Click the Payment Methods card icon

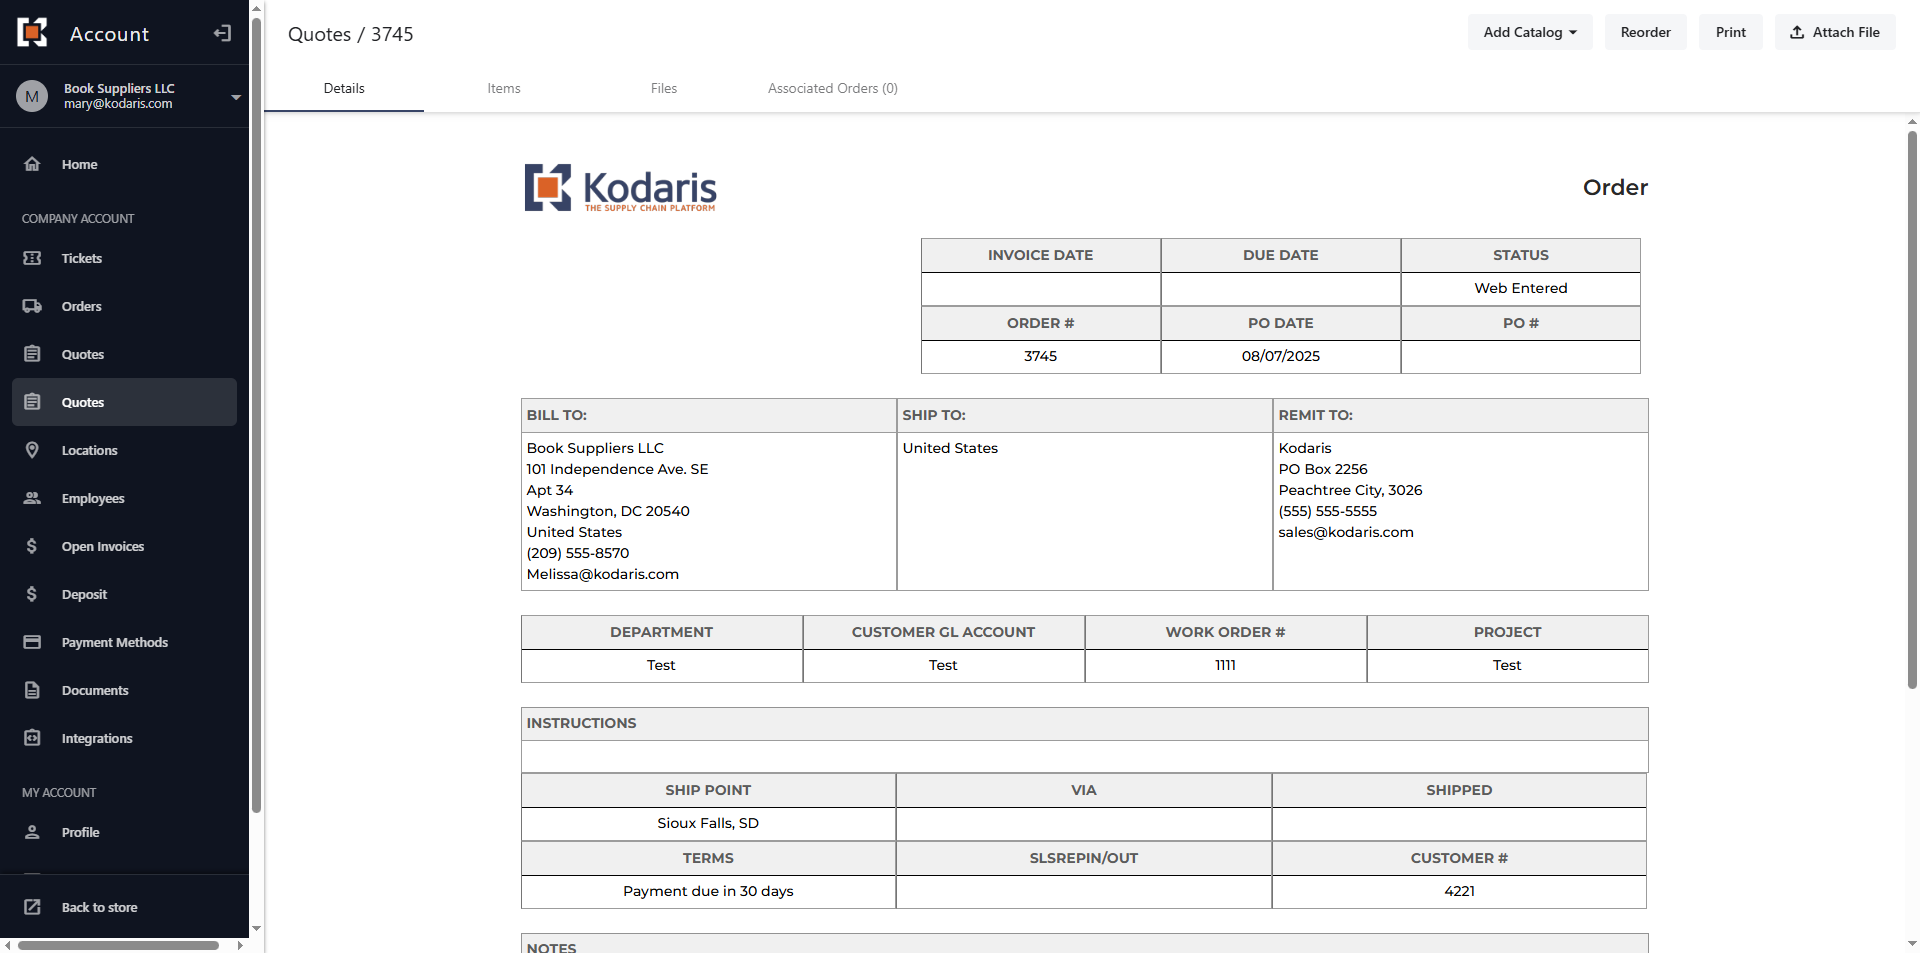[x=32, y=642]
